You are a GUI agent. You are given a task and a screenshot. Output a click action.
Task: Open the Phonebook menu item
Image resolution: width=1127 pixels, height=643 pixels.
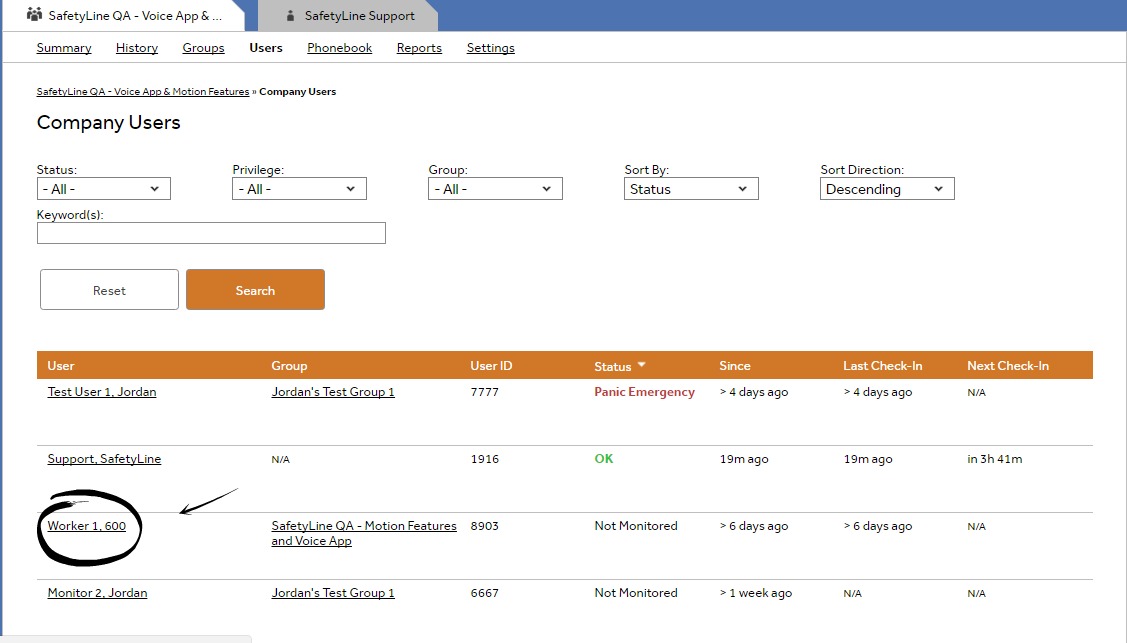tap(339, 48)
